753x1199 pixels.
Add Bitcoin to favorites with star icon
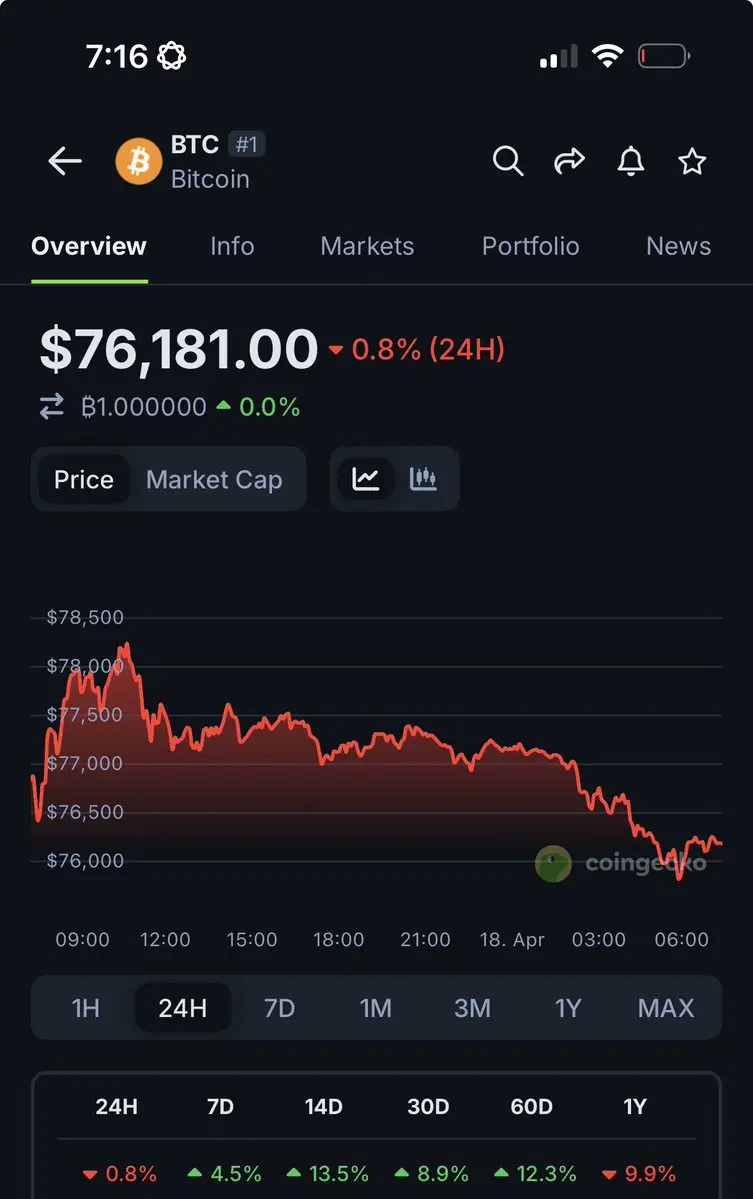pyautogui.click(x=692, y=161)
